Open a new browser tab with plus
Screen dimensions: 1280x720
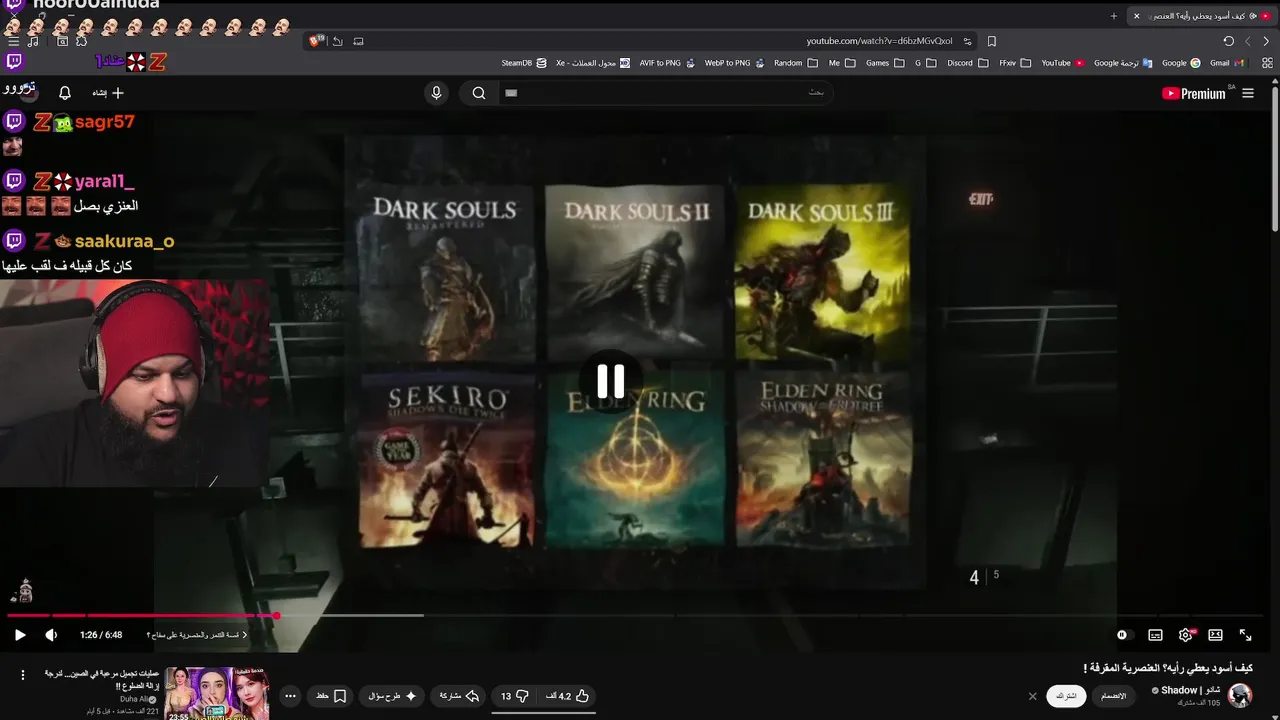point(1114,16)
